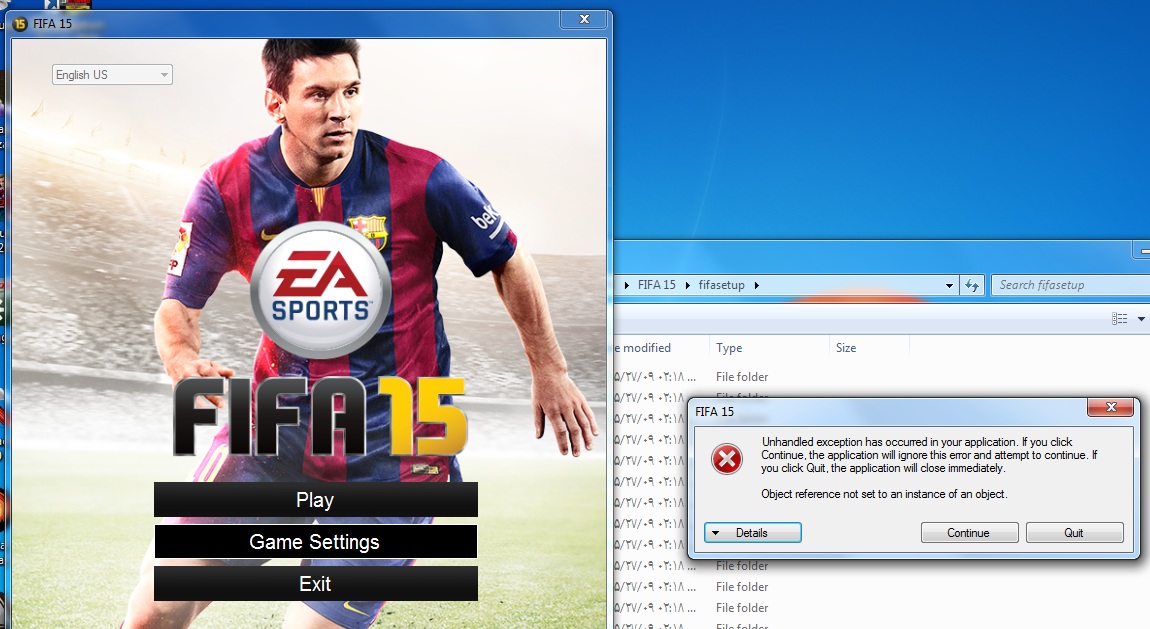The width and height of the screenshot is (1150, 629).
Task: Open Game Settings in the launcher
Action: [315, 542]
